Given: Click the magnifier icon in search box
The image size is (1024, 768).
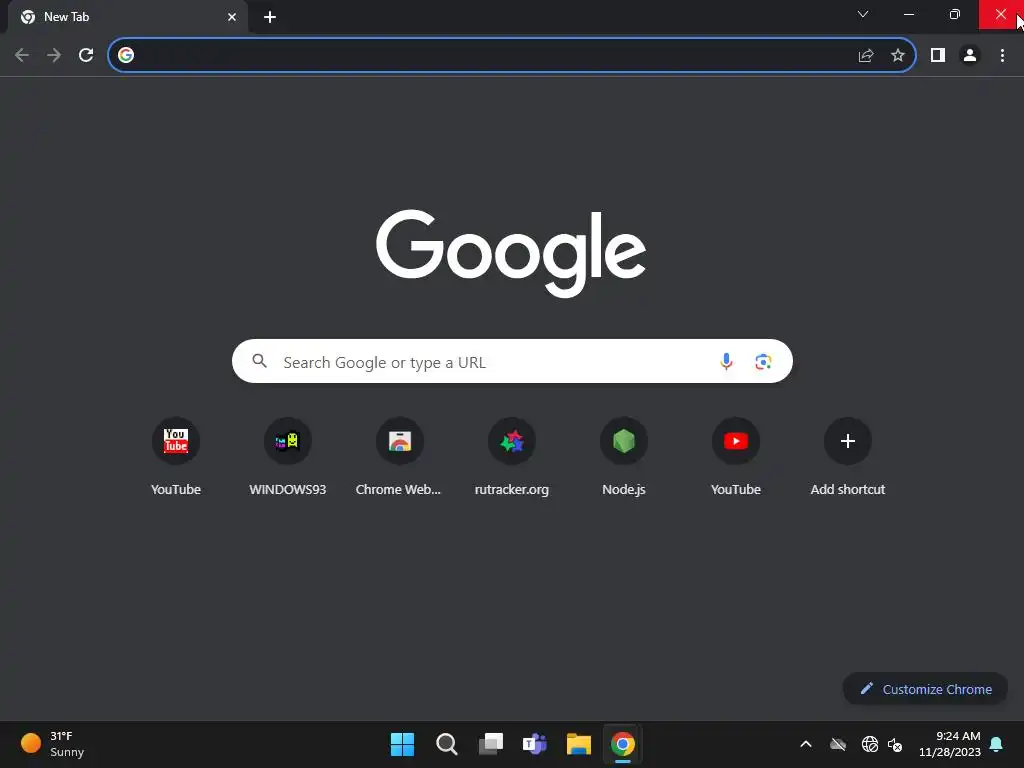Looking at the screenshot, I should click(259, 361).
